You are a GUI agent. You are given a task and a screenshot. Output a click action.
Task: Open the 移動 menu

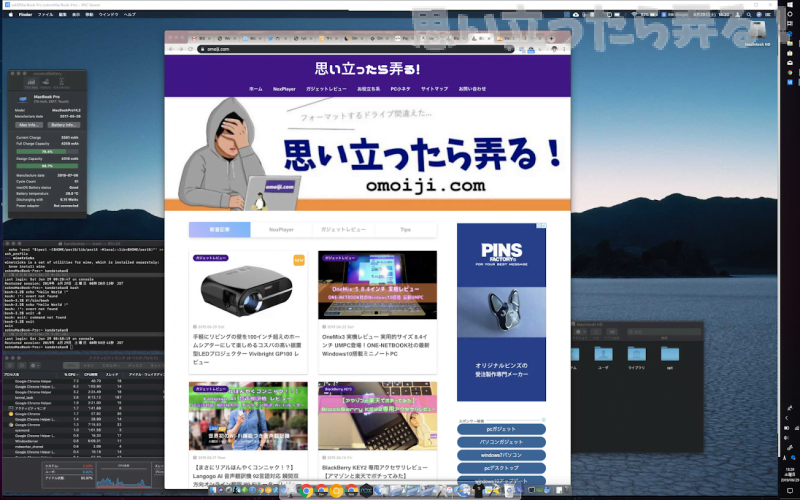coord(89,14)
